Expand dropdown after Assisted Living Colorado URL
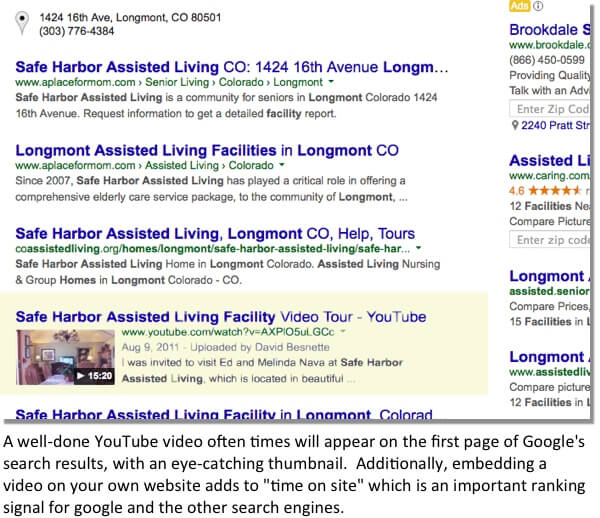Viewport: 600px width, 518px height. click(x=282, y=165)
